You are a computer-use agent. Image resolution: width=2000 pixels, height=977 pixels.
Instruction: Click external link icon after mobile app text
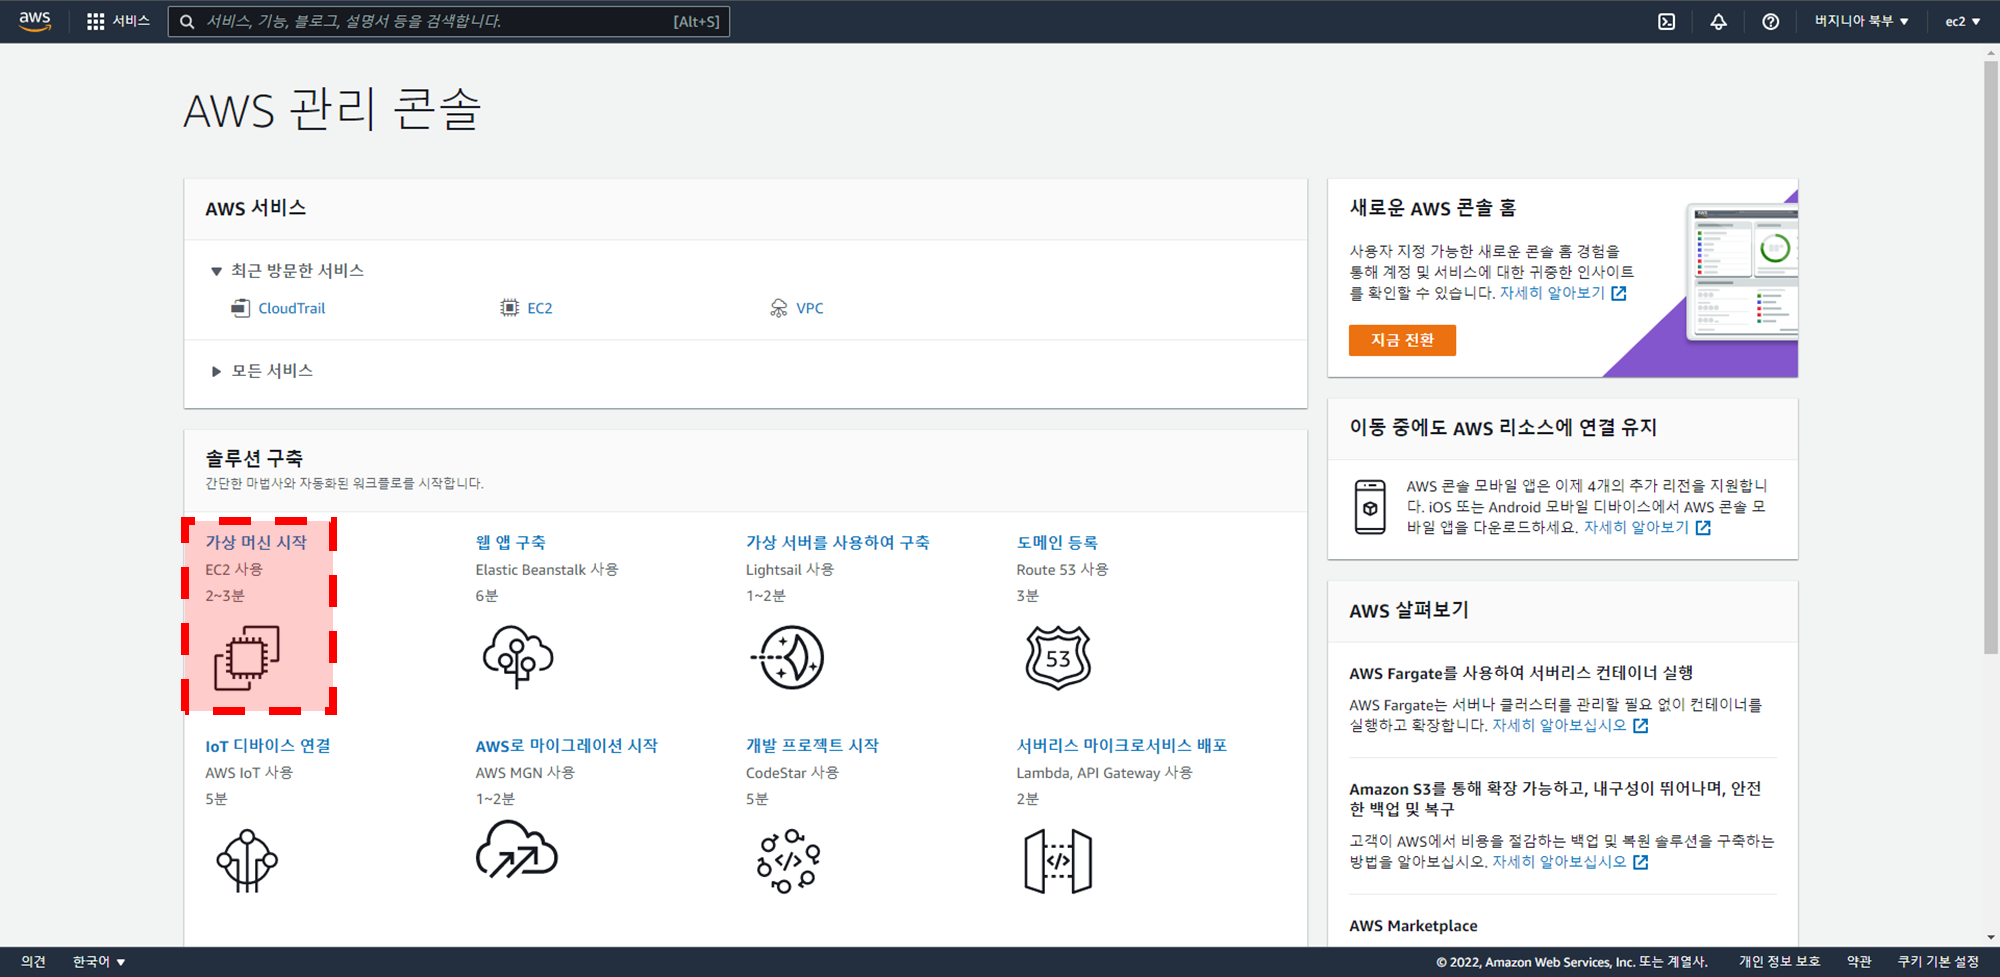pos(1703,527)
